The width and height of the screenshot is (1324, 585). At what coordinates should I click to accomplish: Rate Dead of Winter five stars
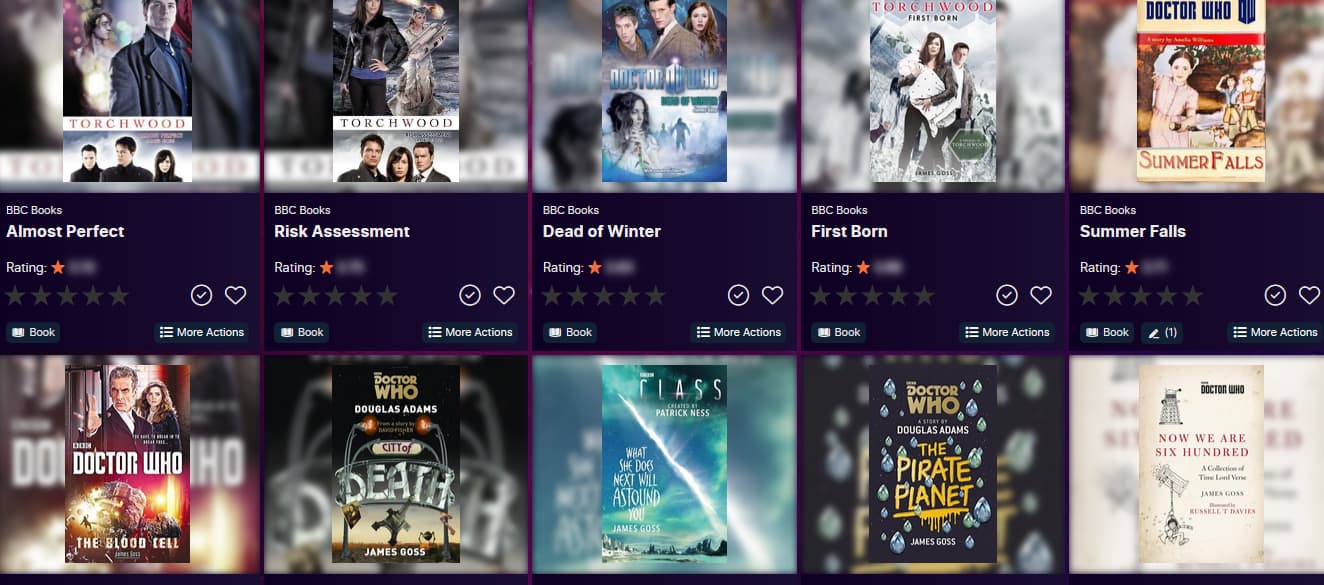[655, 296]
